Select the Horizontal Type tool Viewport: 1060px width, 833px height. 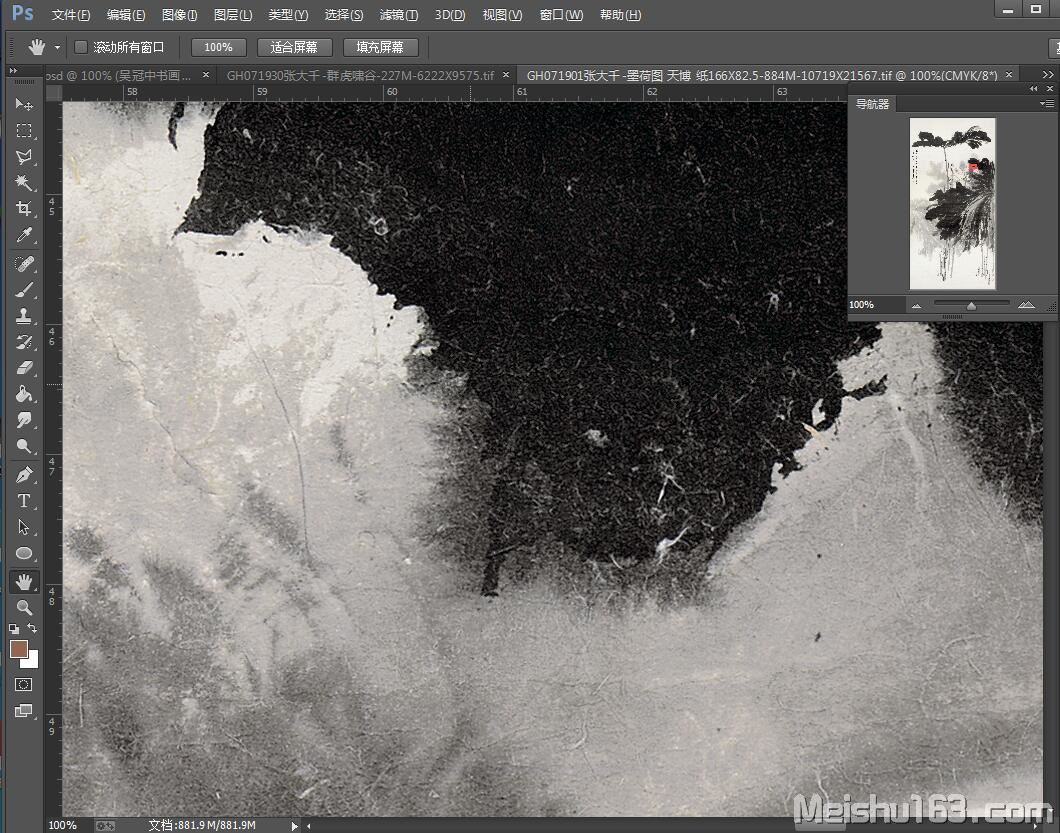[24, 501]
